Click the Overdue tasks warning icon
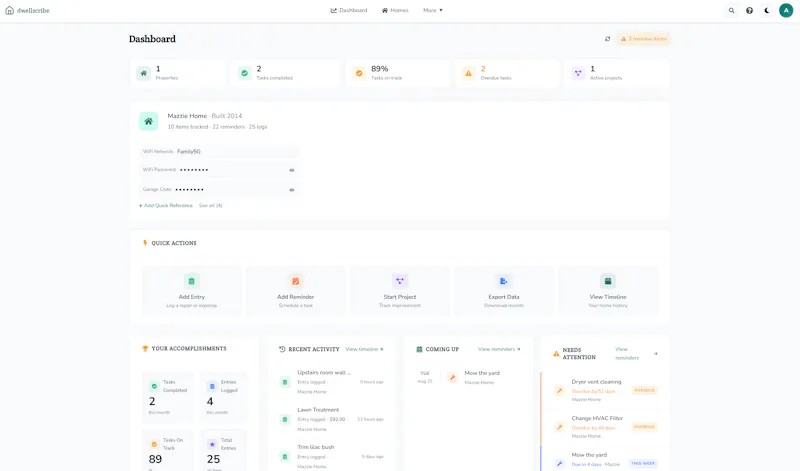The width and height of the screenshot is (800, 471). (x=468, y=73)
